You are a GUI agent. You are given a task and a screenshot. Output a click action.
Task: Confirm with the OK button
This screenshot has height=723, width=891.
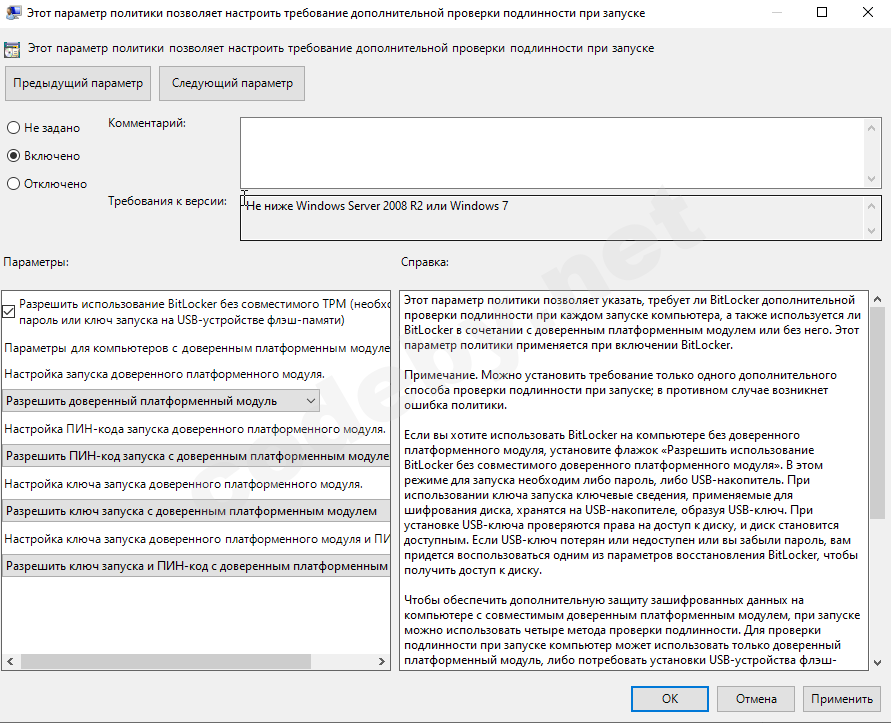(x=670, y=699)
